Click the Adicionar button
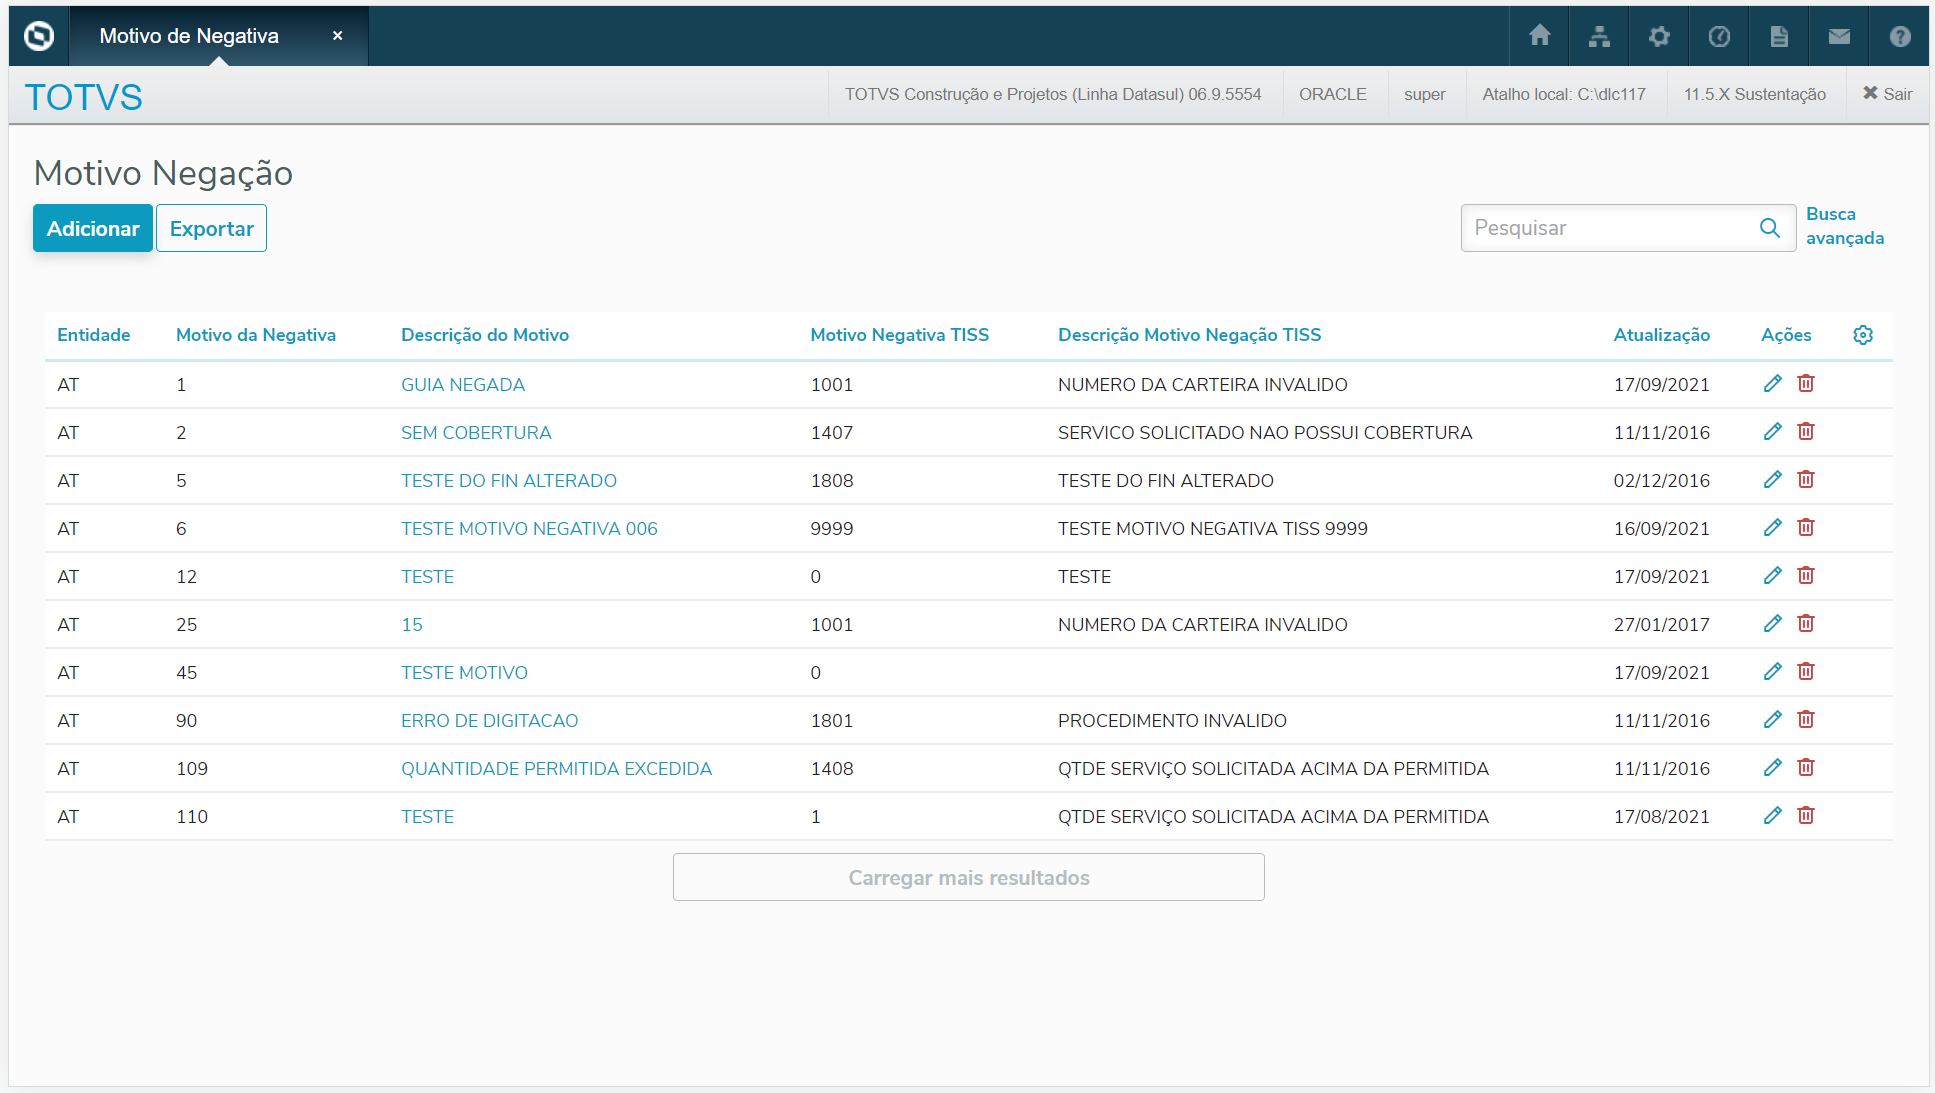 [x=93, y=228]
